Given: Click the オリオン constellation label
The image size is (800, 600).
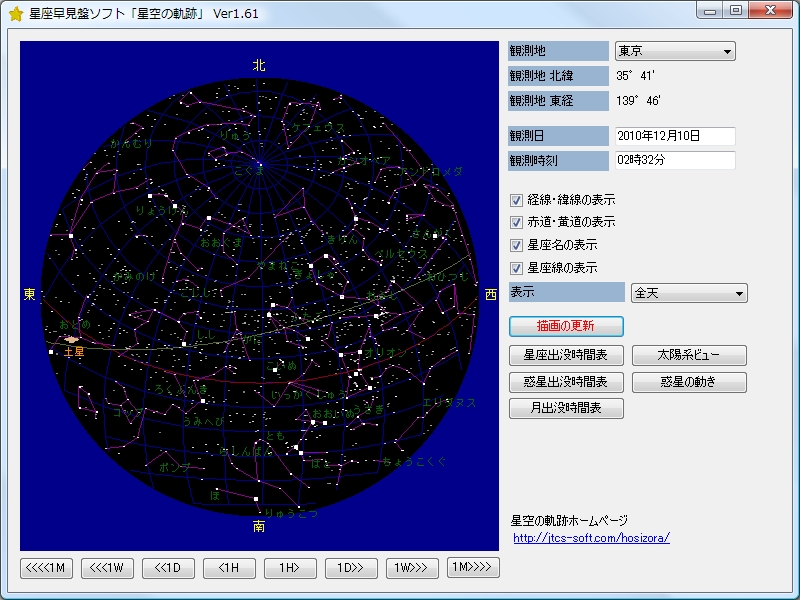Looking at the screenshot, I should [385, 353].
